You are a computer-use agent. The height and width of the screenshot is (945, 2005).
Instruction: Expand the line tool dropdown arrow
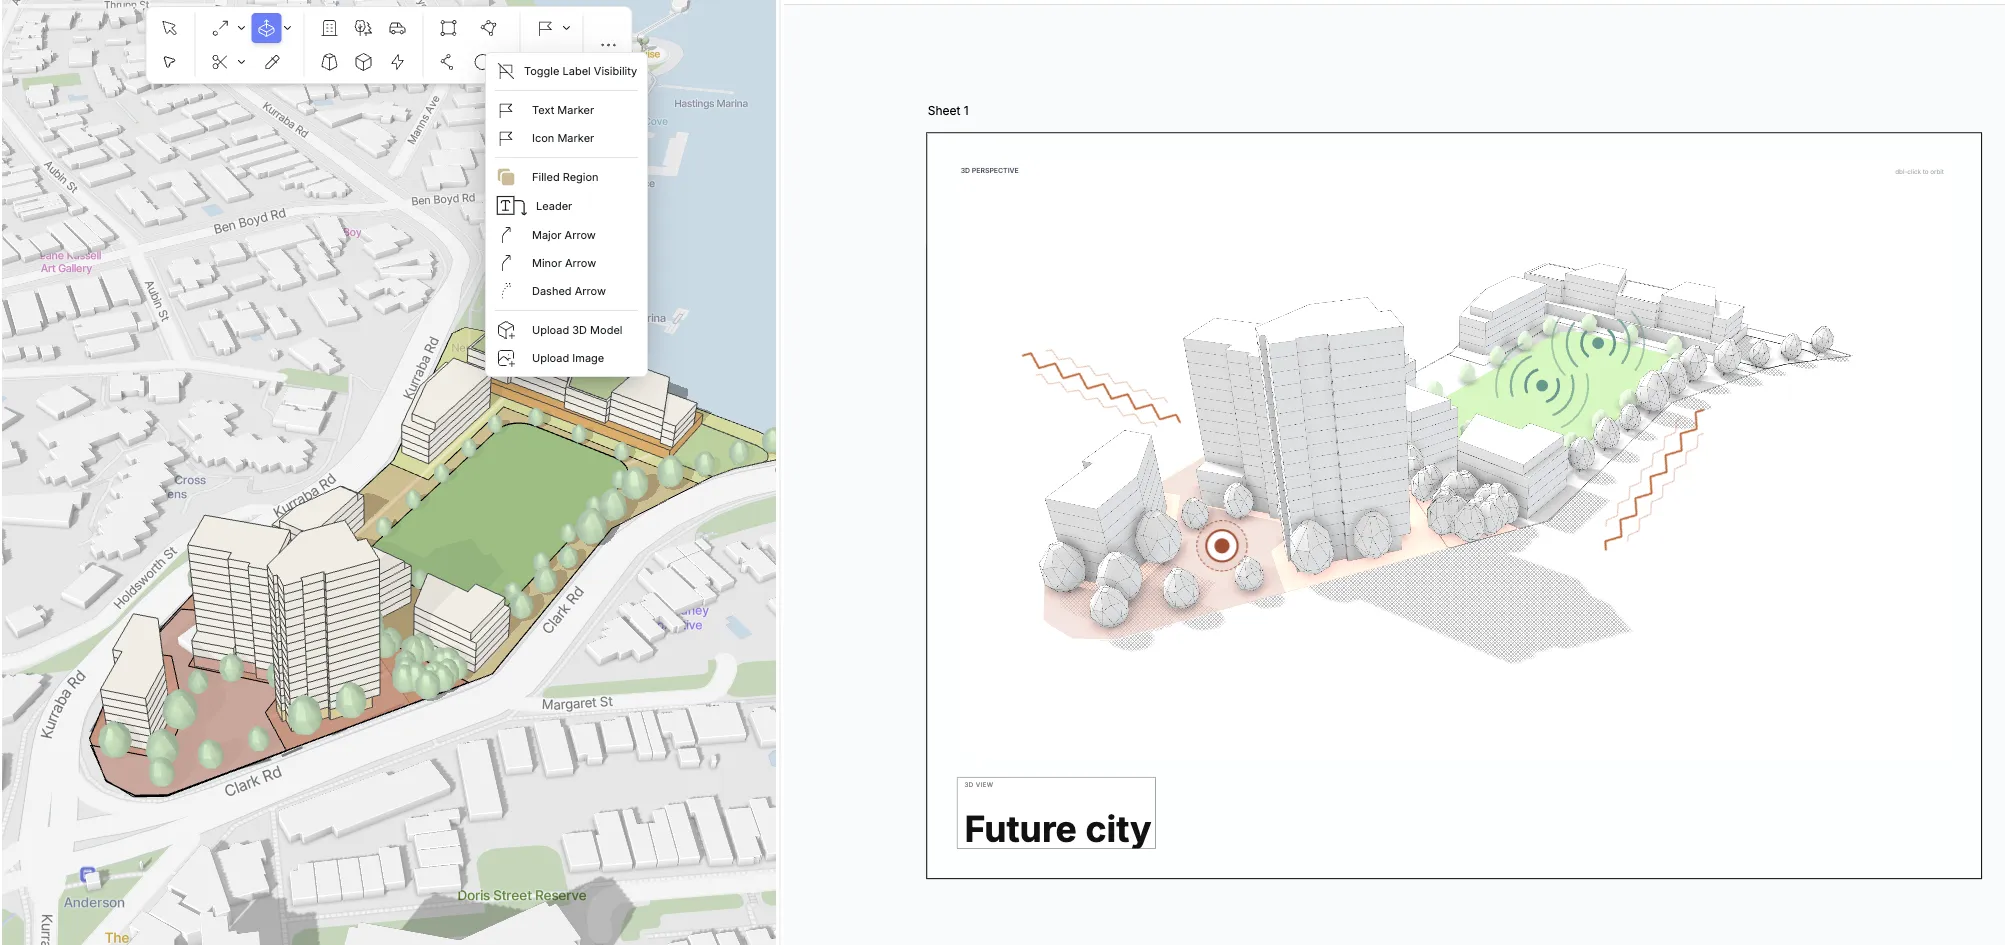(241, 28)
